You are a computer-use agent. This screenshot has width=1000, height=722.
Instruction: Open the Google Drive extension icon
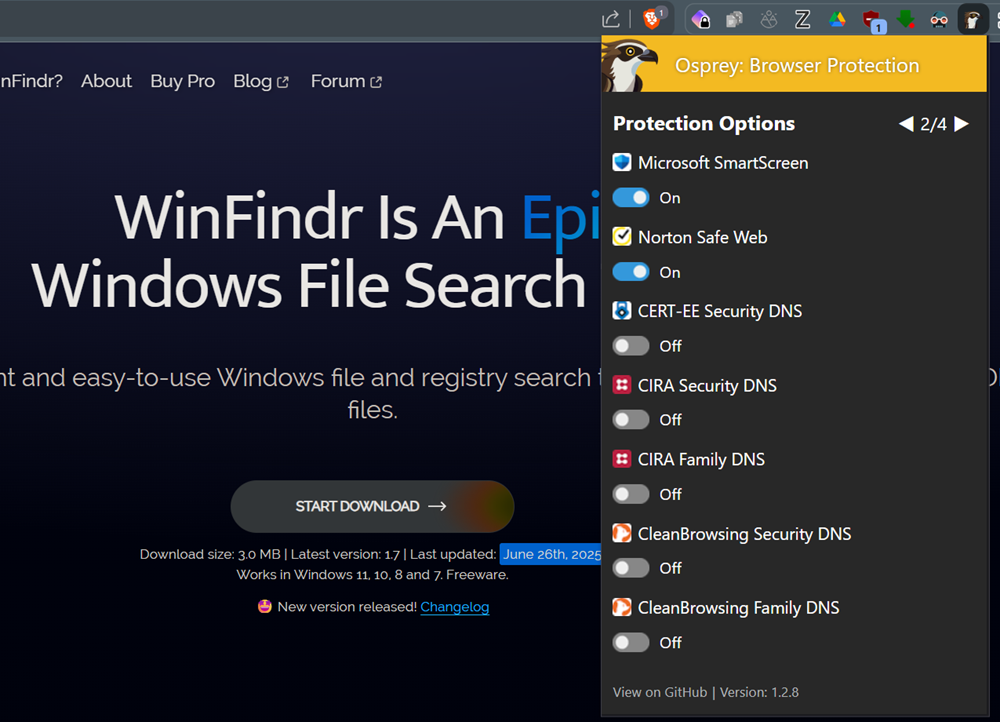click(x=837, y=20)
